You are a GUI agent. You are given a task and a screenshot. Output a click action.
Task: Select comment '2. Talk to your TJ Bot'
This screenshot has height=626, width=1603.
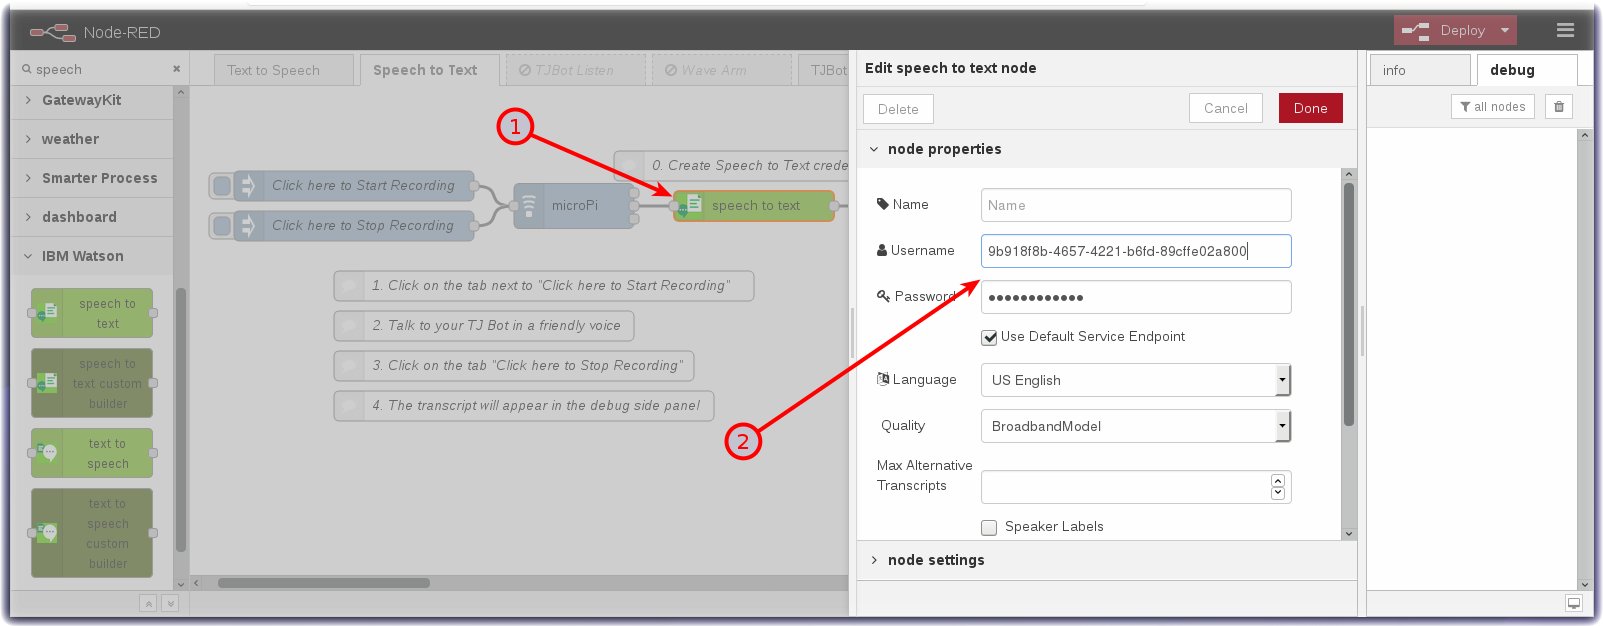click(x=483, y=325)
